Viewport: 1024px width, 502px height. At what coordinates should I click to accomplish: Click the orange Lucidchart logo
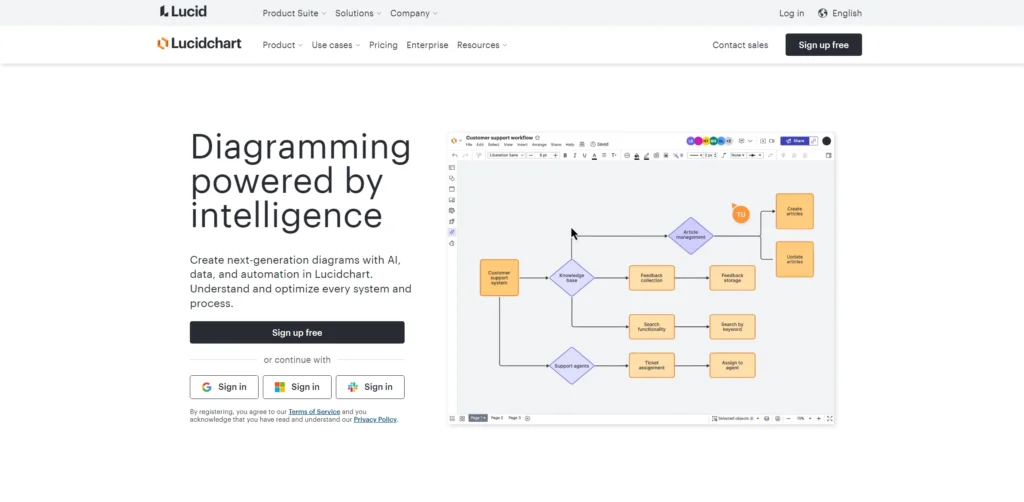pyautogui.click(x=203, y=44)
